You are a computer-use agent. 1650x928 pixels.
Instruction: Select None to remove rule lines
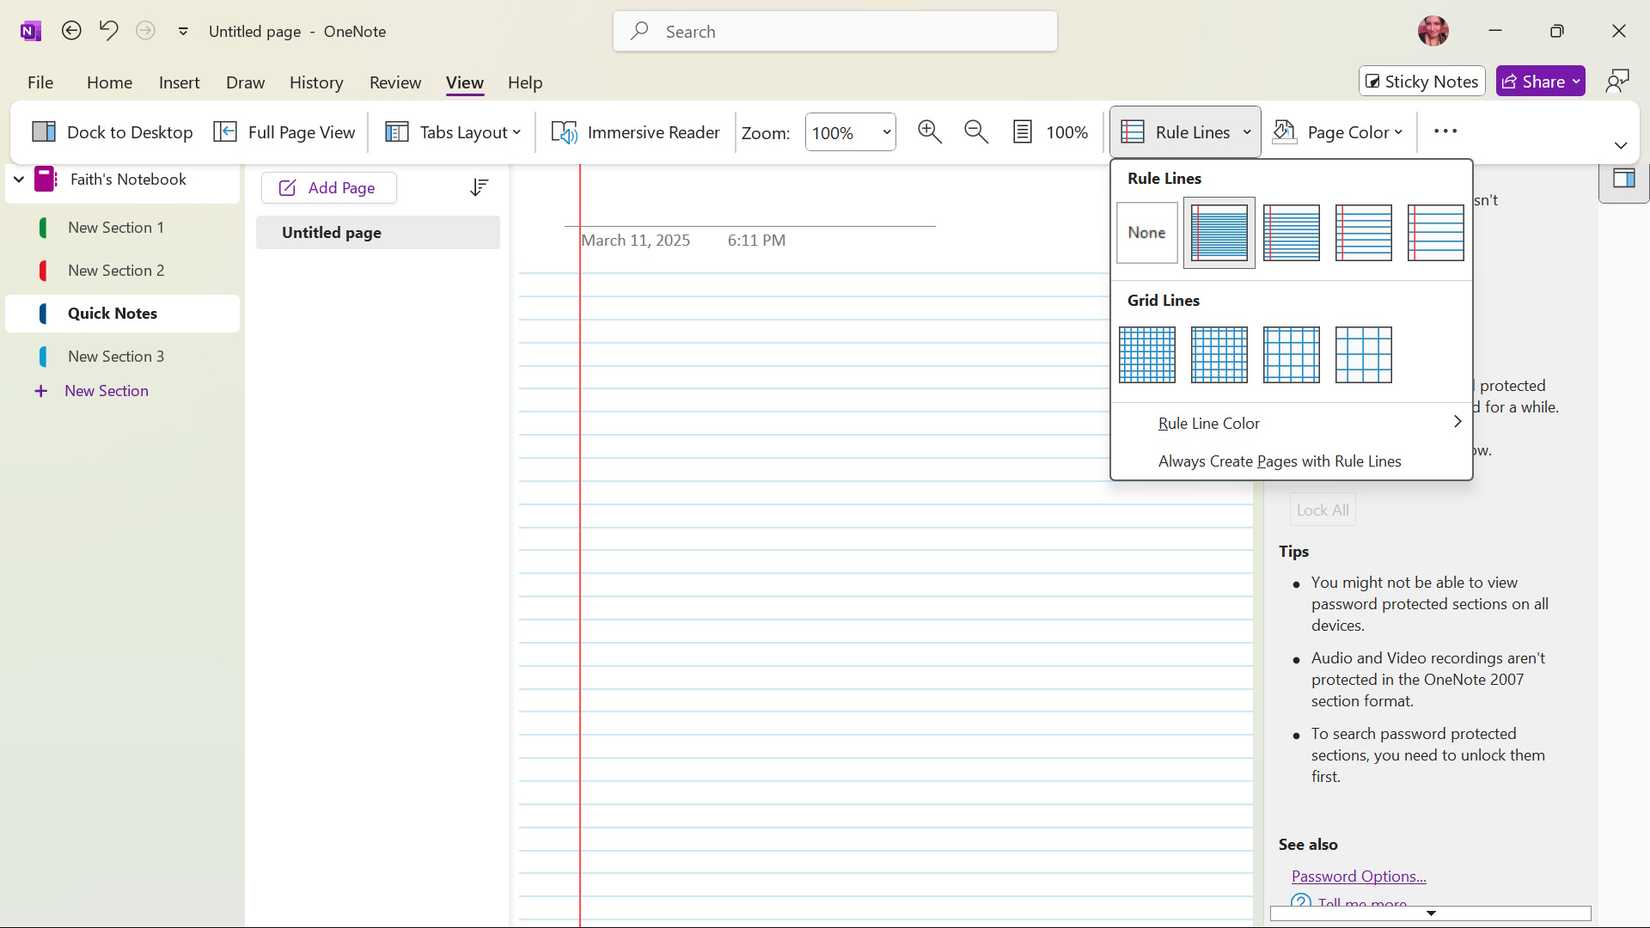tap(1146, 233)
